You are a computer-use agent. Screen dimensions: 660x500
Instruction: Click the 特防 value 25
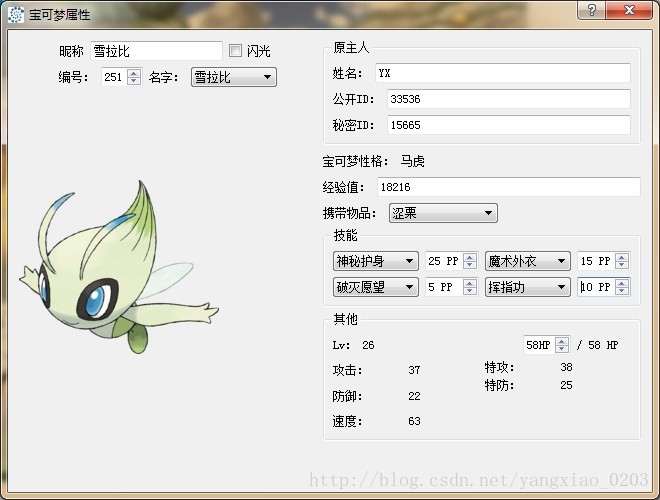click(x=566, y=385)
